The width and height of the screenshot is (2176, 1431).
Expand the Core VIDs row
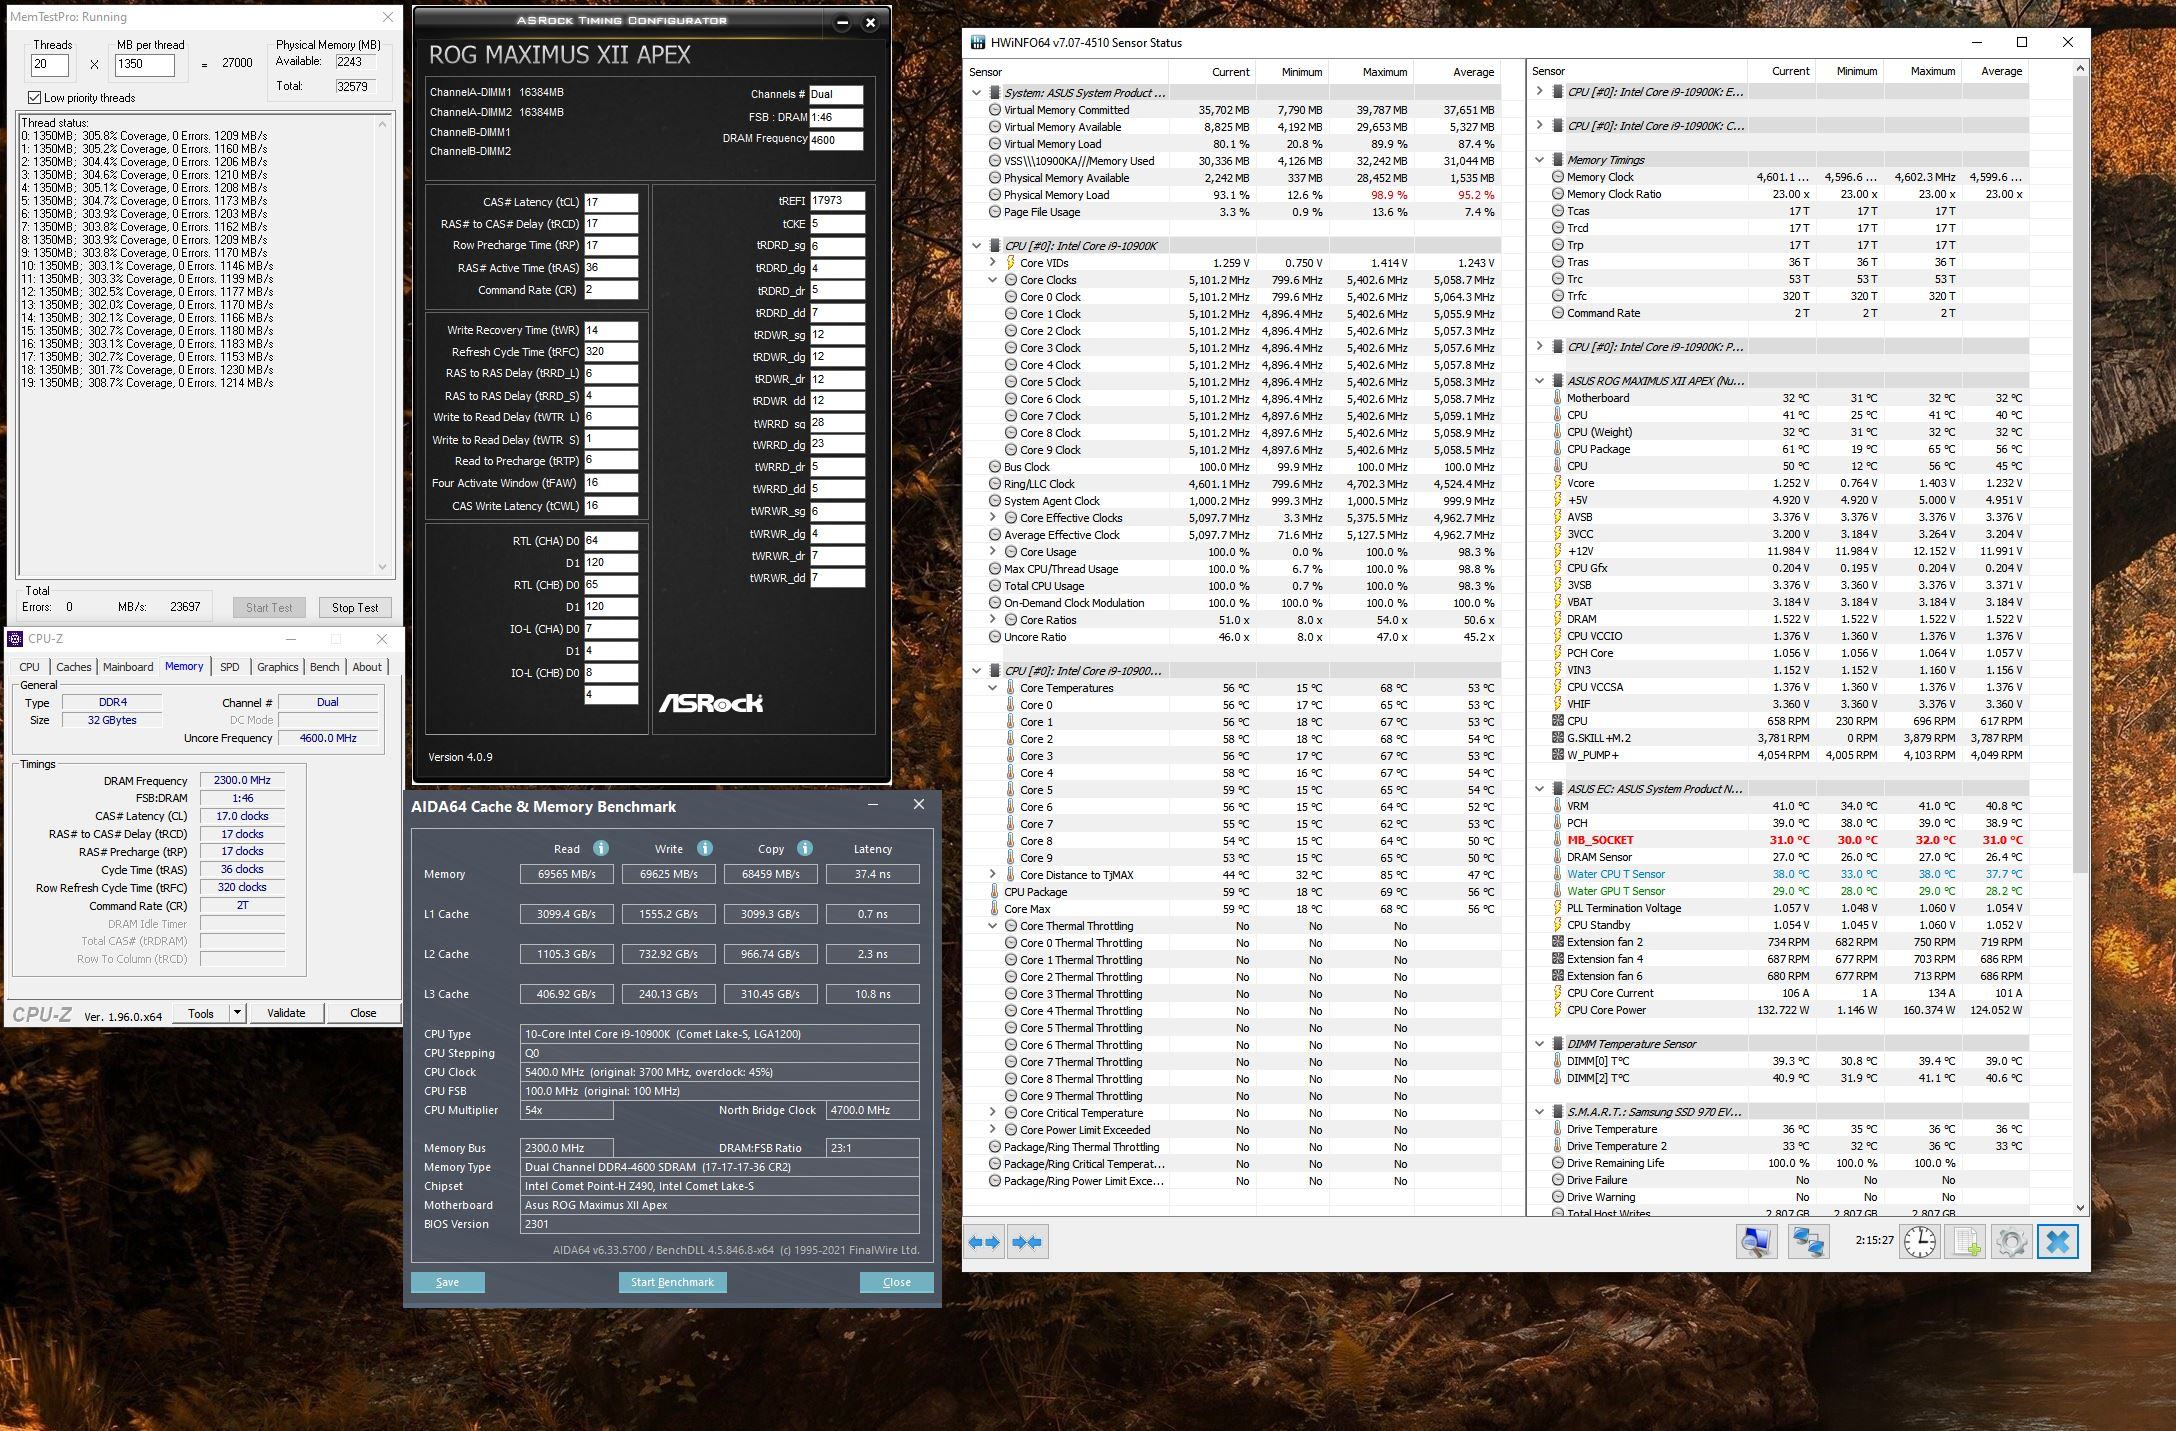coord(992,263)
